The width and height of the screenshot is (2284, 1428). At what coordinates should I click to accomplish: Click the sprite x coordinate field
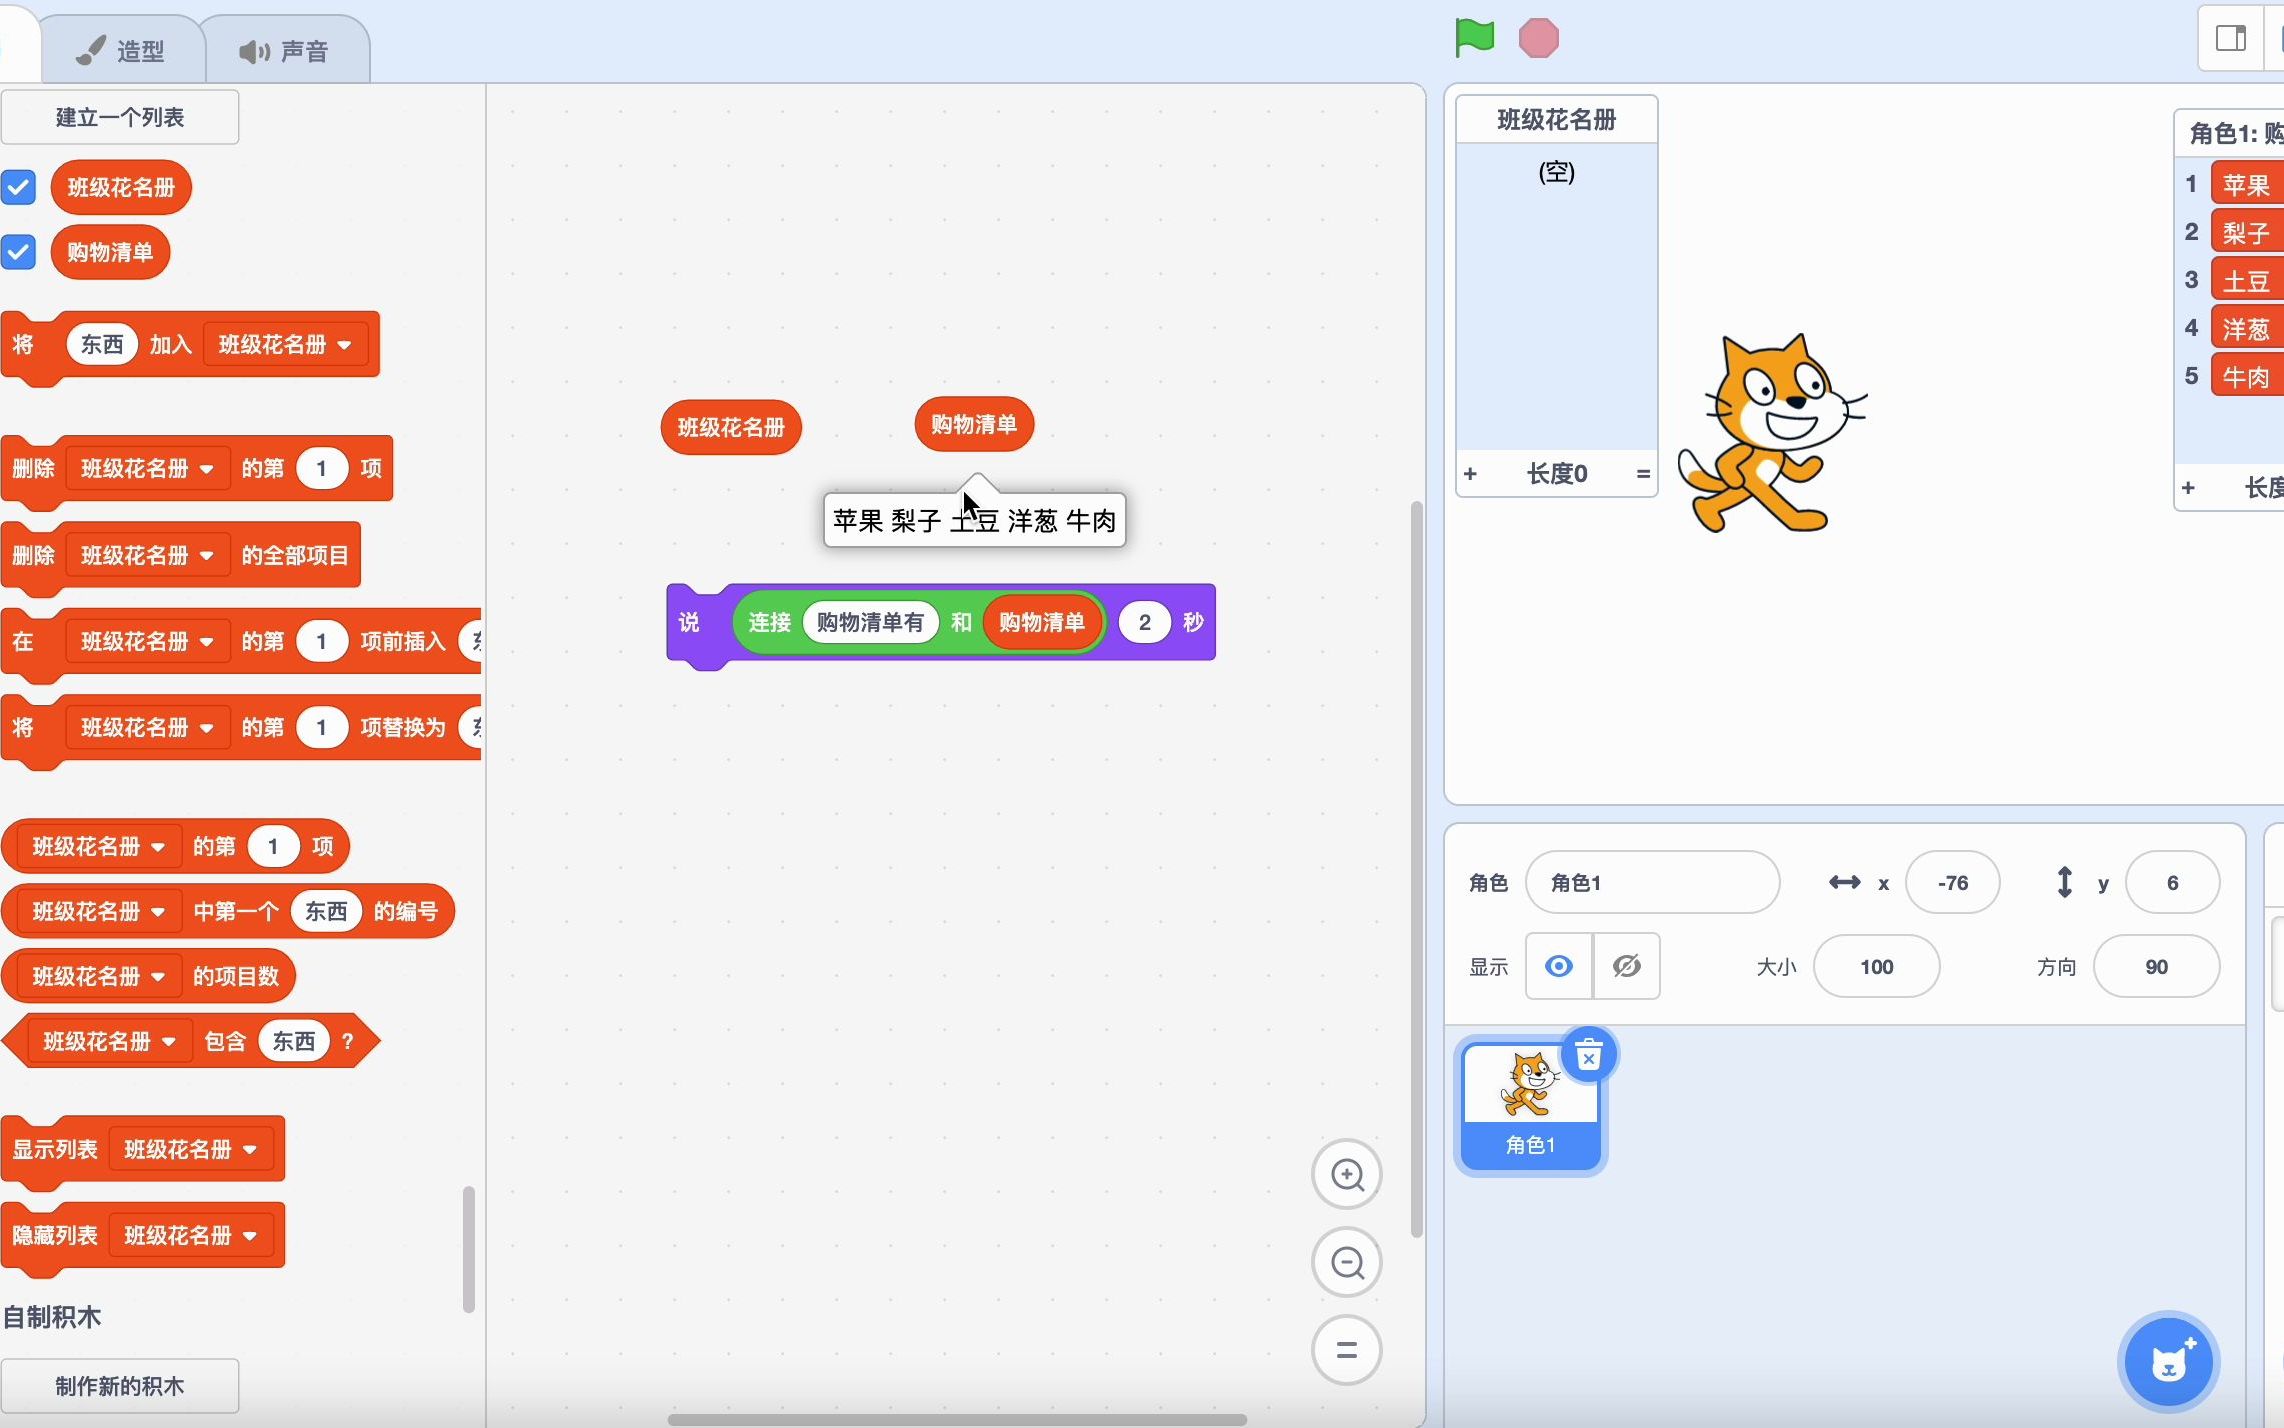(x=1953, y=882)
